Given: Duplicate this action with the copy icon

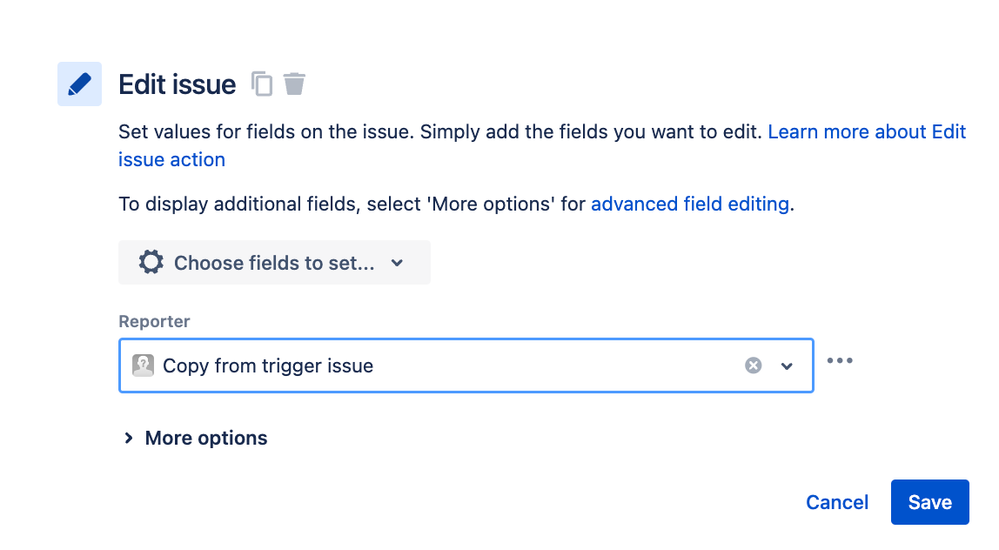Looking at the screenshot, I should pos(262,83).
